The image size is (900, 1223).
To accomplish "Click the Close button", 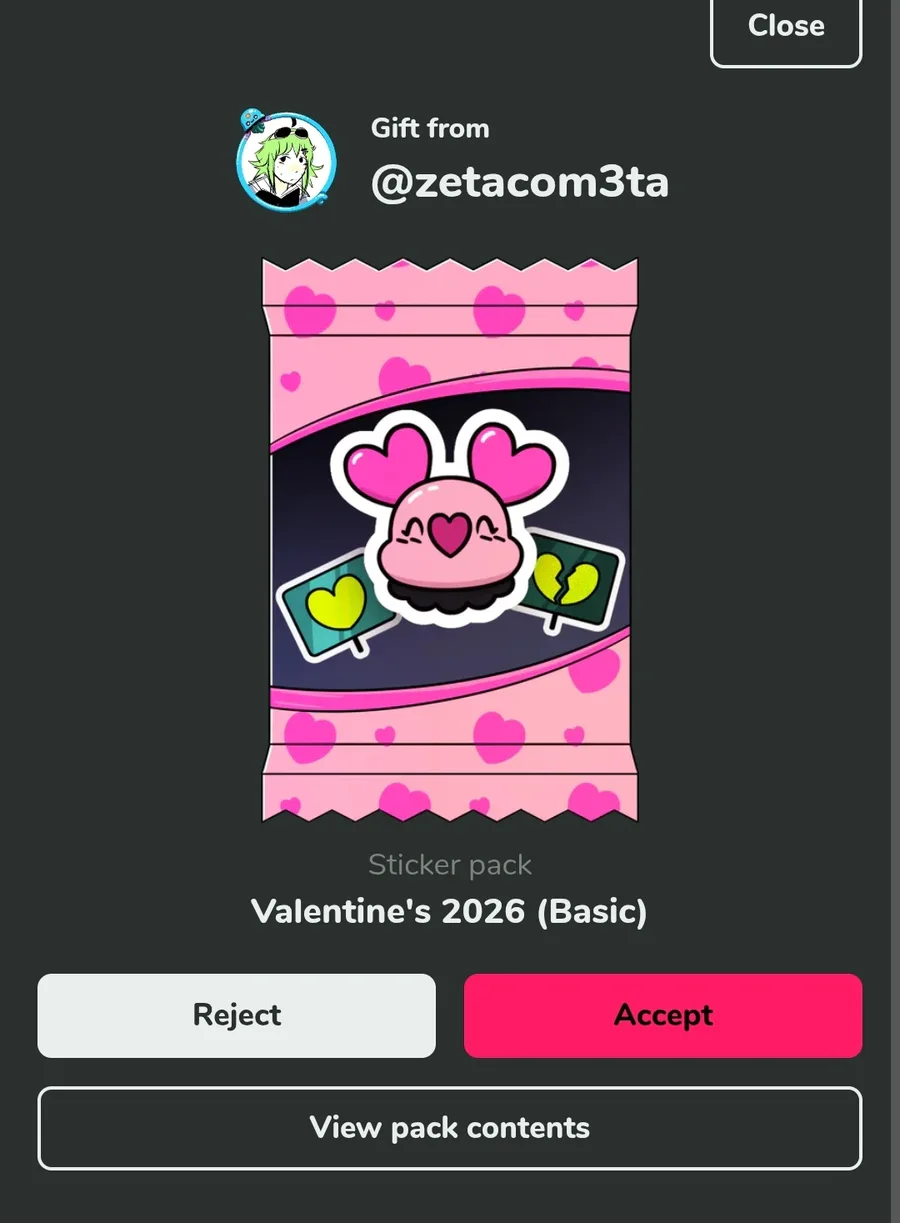I will 786,27.
